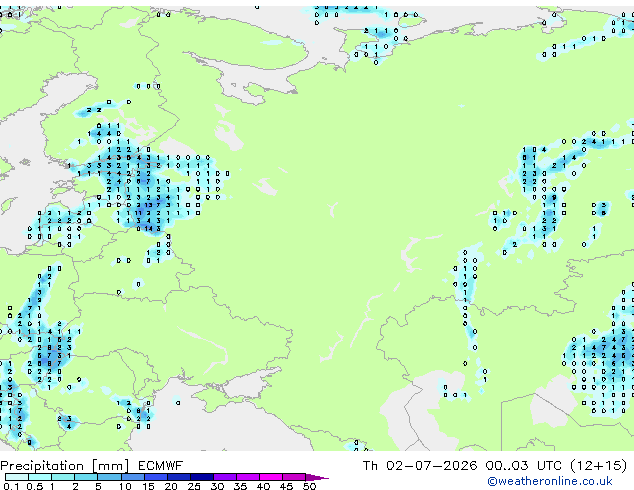Select the 1–2 mm legend color box
The height and width of the screenshot is (490, 634).
point(63,477)
